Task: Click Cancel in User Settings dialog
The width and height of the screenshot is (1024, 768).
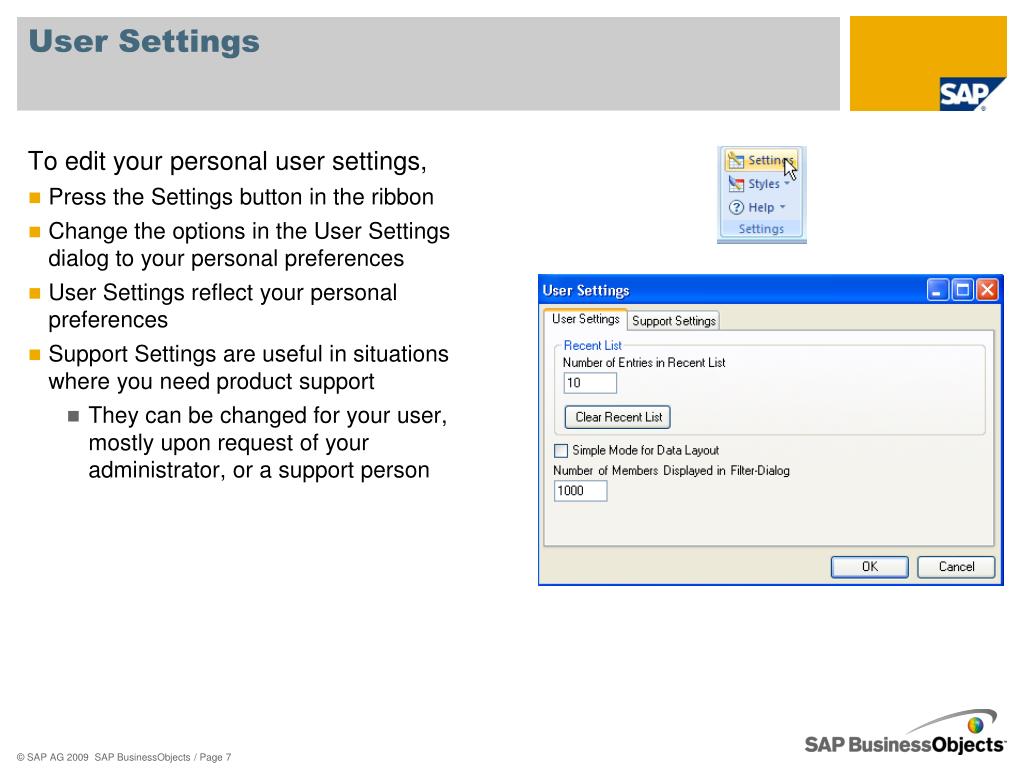Action: 956,567
